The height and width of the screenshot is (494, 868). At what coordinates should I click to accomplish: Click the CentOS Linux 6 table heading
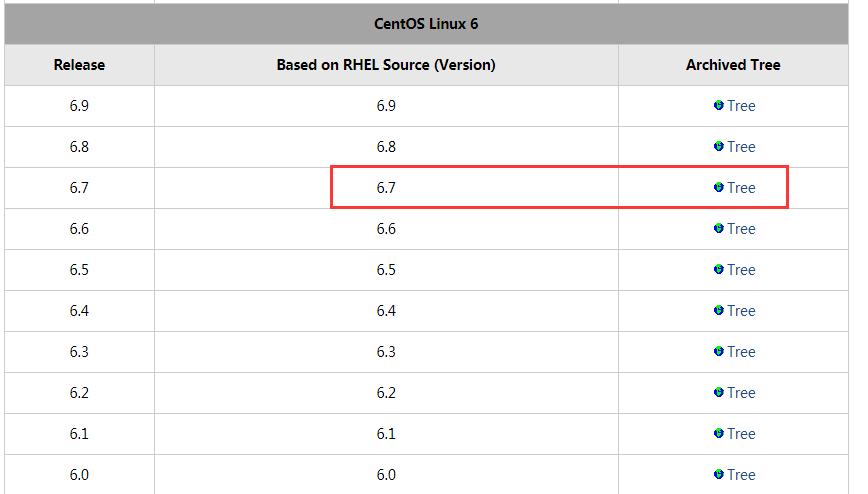[426, 24]
